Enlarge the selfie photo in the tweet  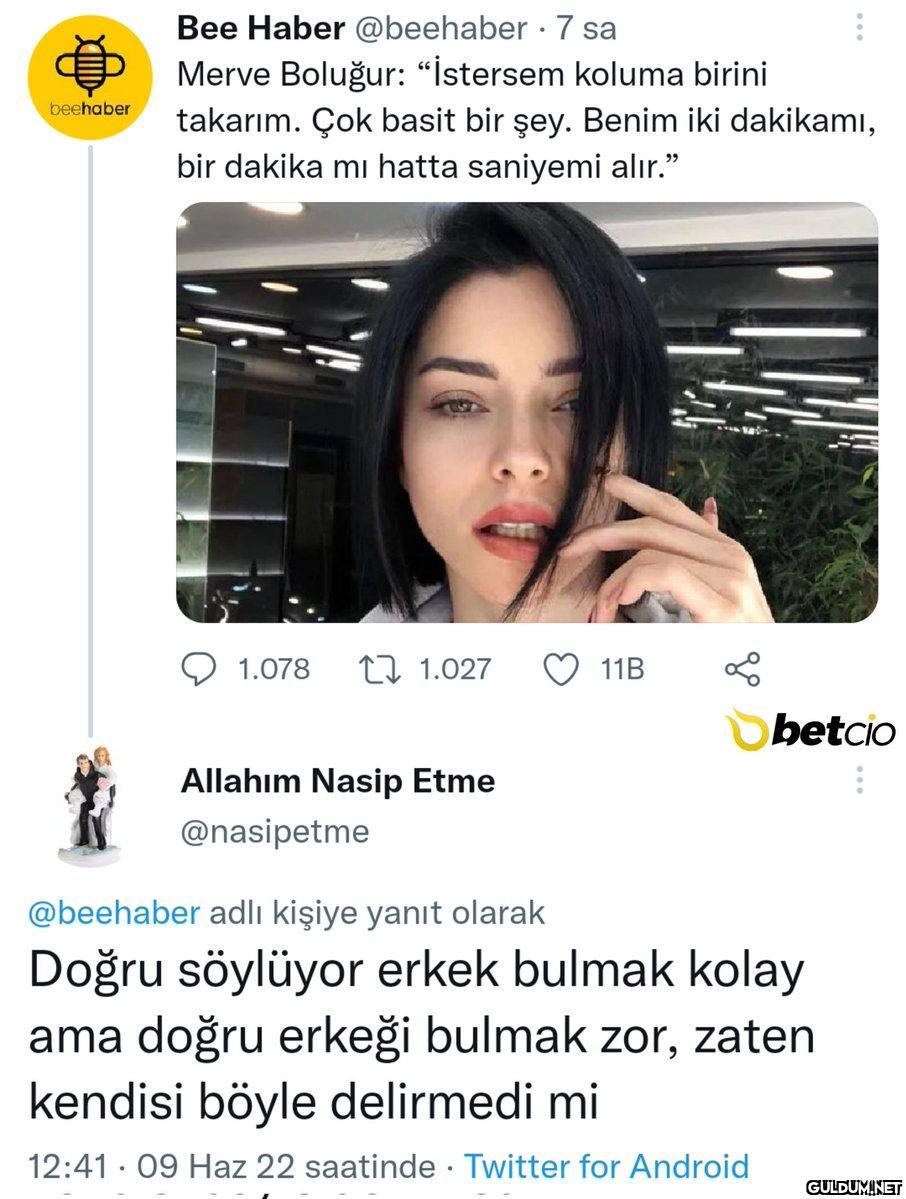click(527, 412)
